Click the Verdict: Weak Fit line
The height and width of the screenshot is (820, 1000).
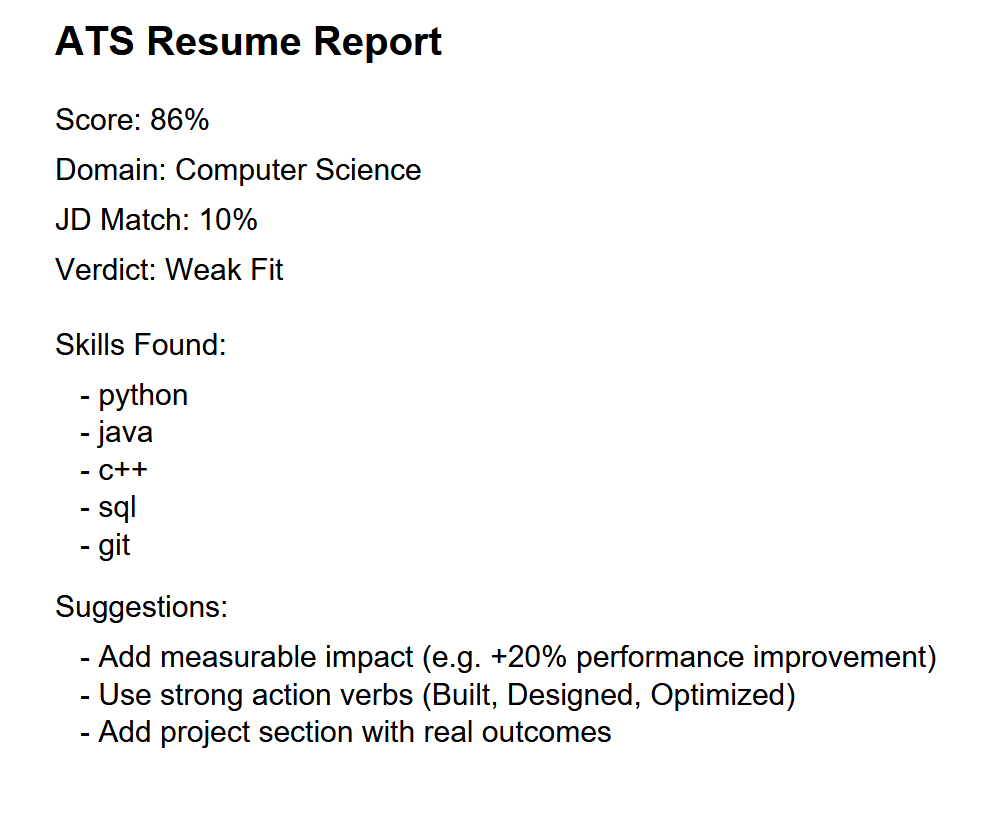[x=169, y=270]
